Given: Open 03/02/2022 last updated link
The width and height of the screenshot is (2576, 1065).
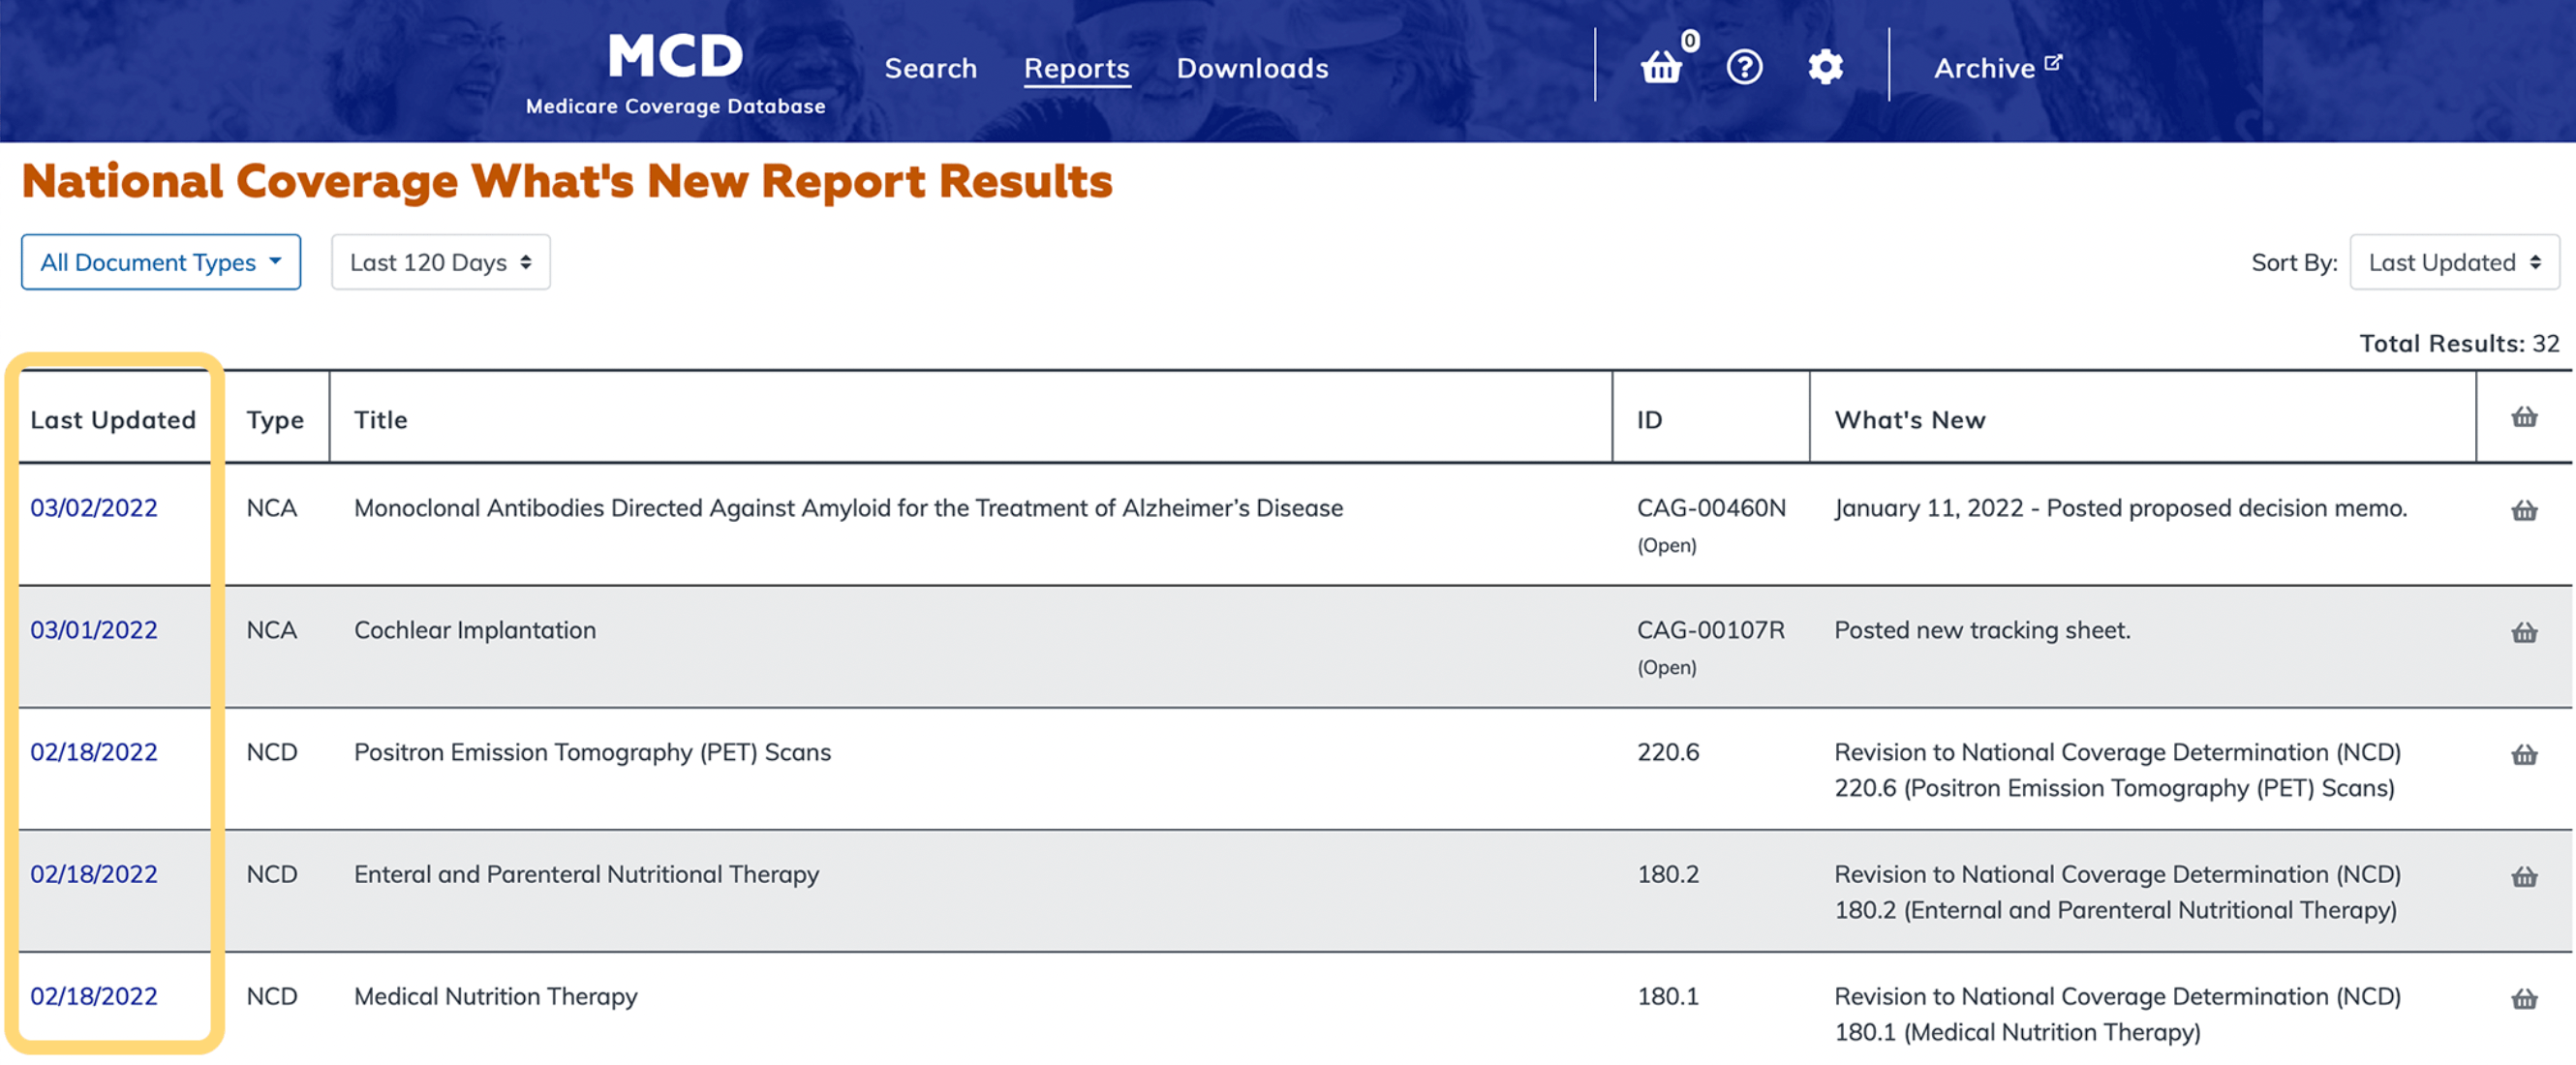Looking at the screenshot, I should tap(94, 508).
